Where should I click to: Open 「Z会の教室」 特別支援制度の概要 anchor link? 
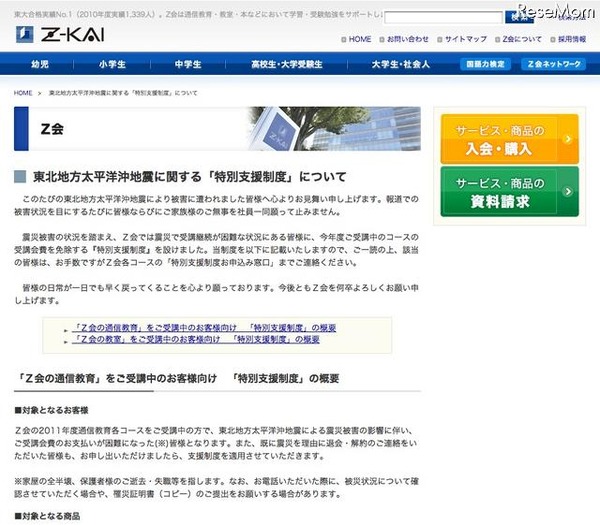[196, 339]
